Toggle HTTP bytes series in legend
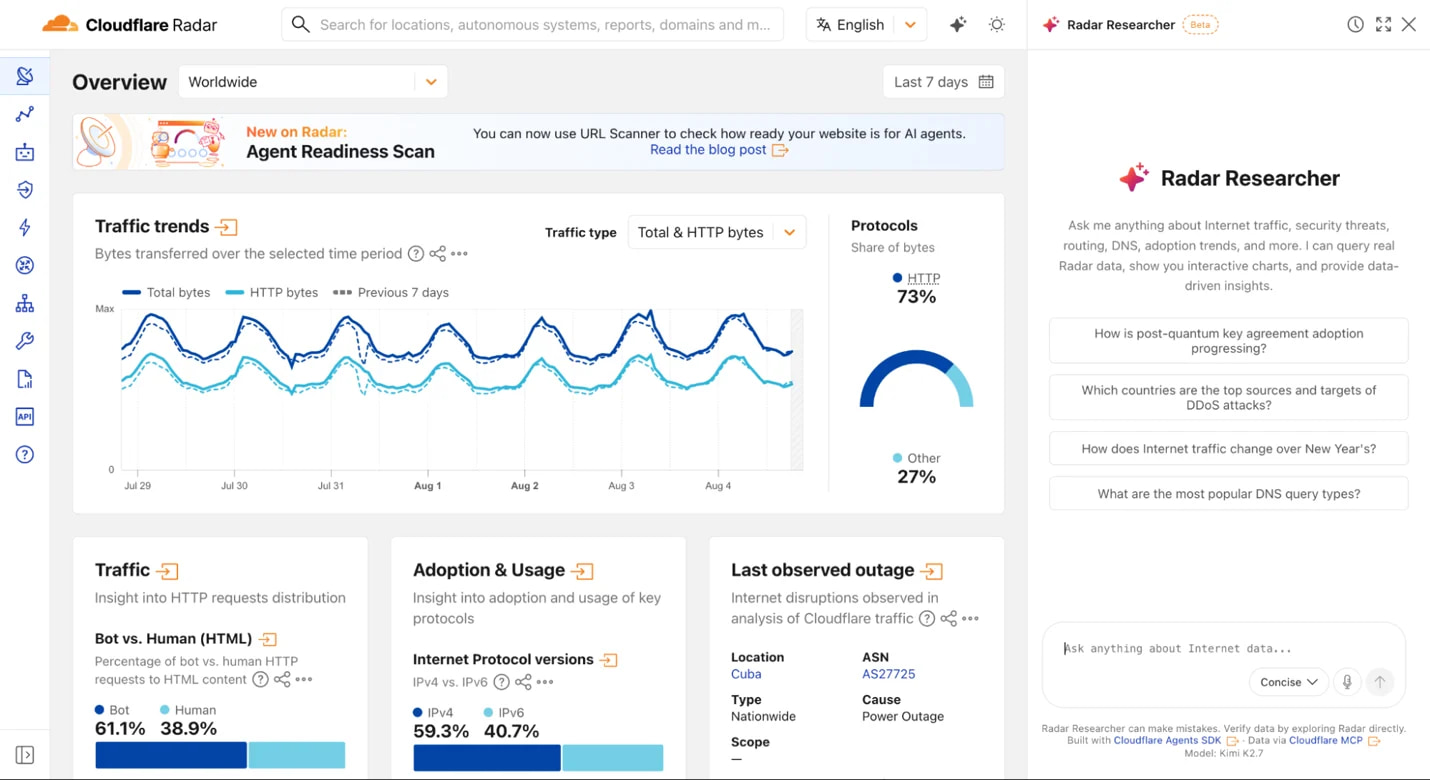1430x780 pixels. (272, 292)
